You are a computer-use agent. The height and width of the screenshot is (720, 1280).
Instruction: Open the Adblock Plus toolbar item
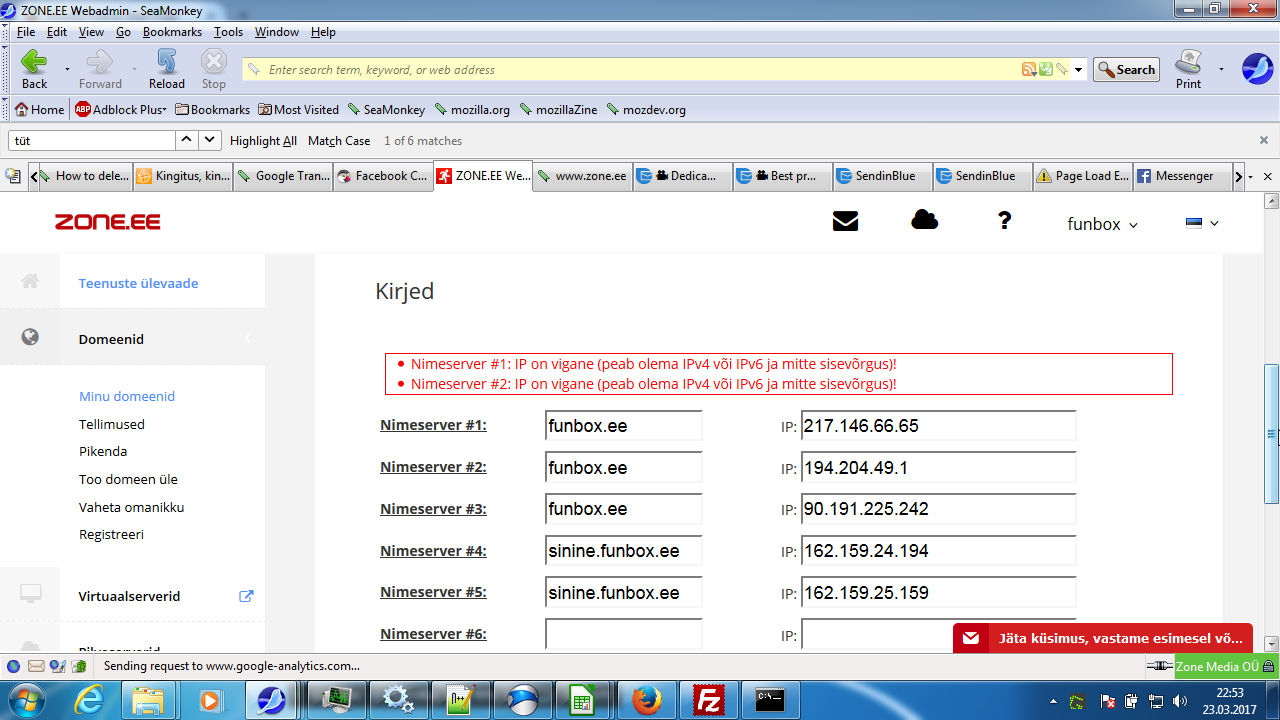pyautogui.click(x=120, y=109)
